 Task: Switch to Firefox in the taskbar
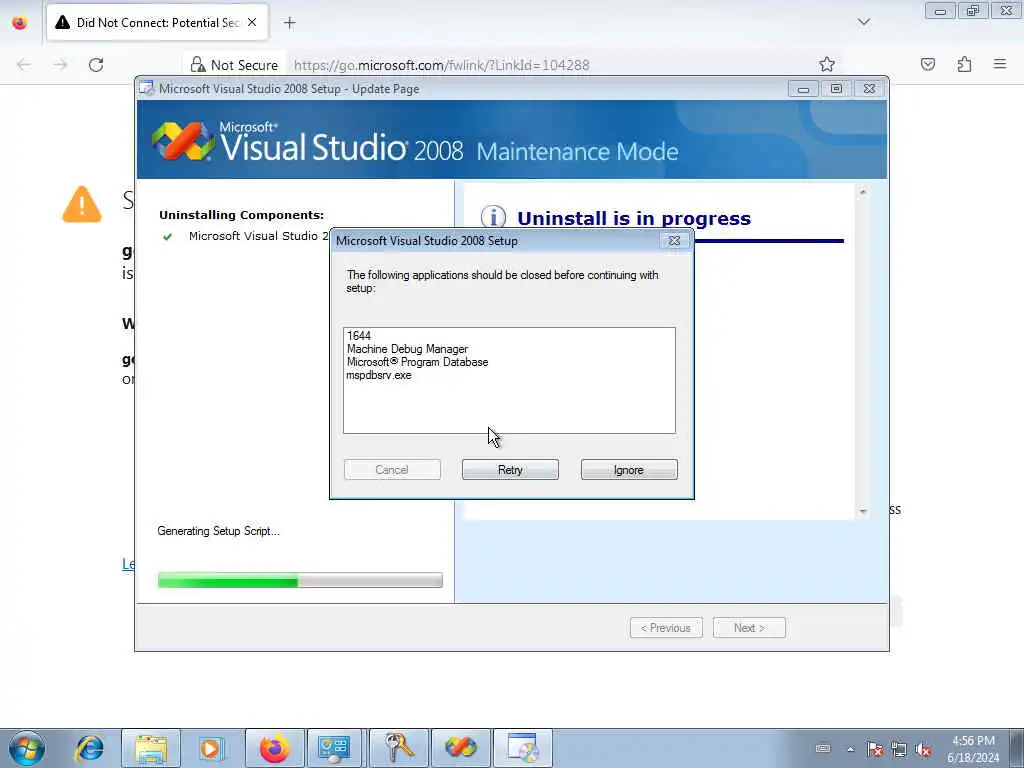pos(274,748)
